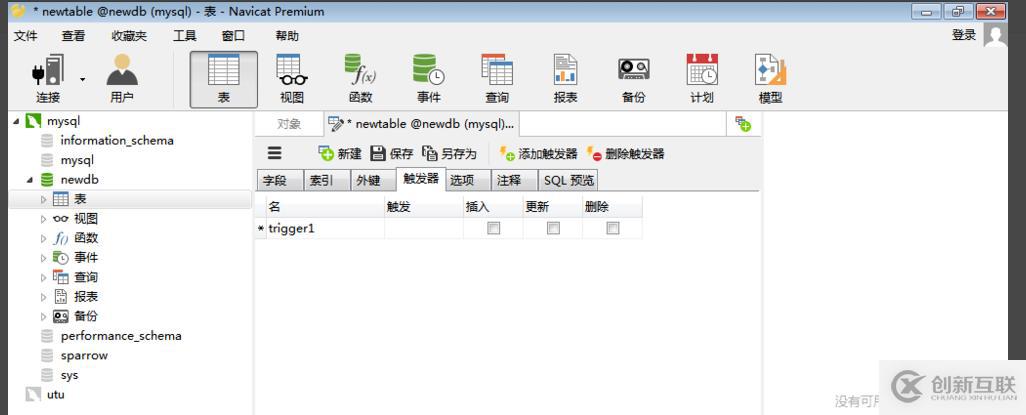Image resolution: width=1026 pixels, height=415 pixels.
Task: Click the hamburger menu icon in designer
Action: [275, 153]
